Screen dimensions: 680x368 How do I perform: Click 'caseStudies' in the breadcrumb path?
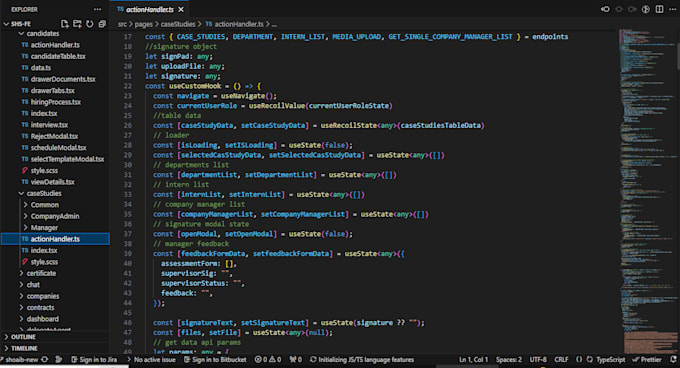click(178, 24)
